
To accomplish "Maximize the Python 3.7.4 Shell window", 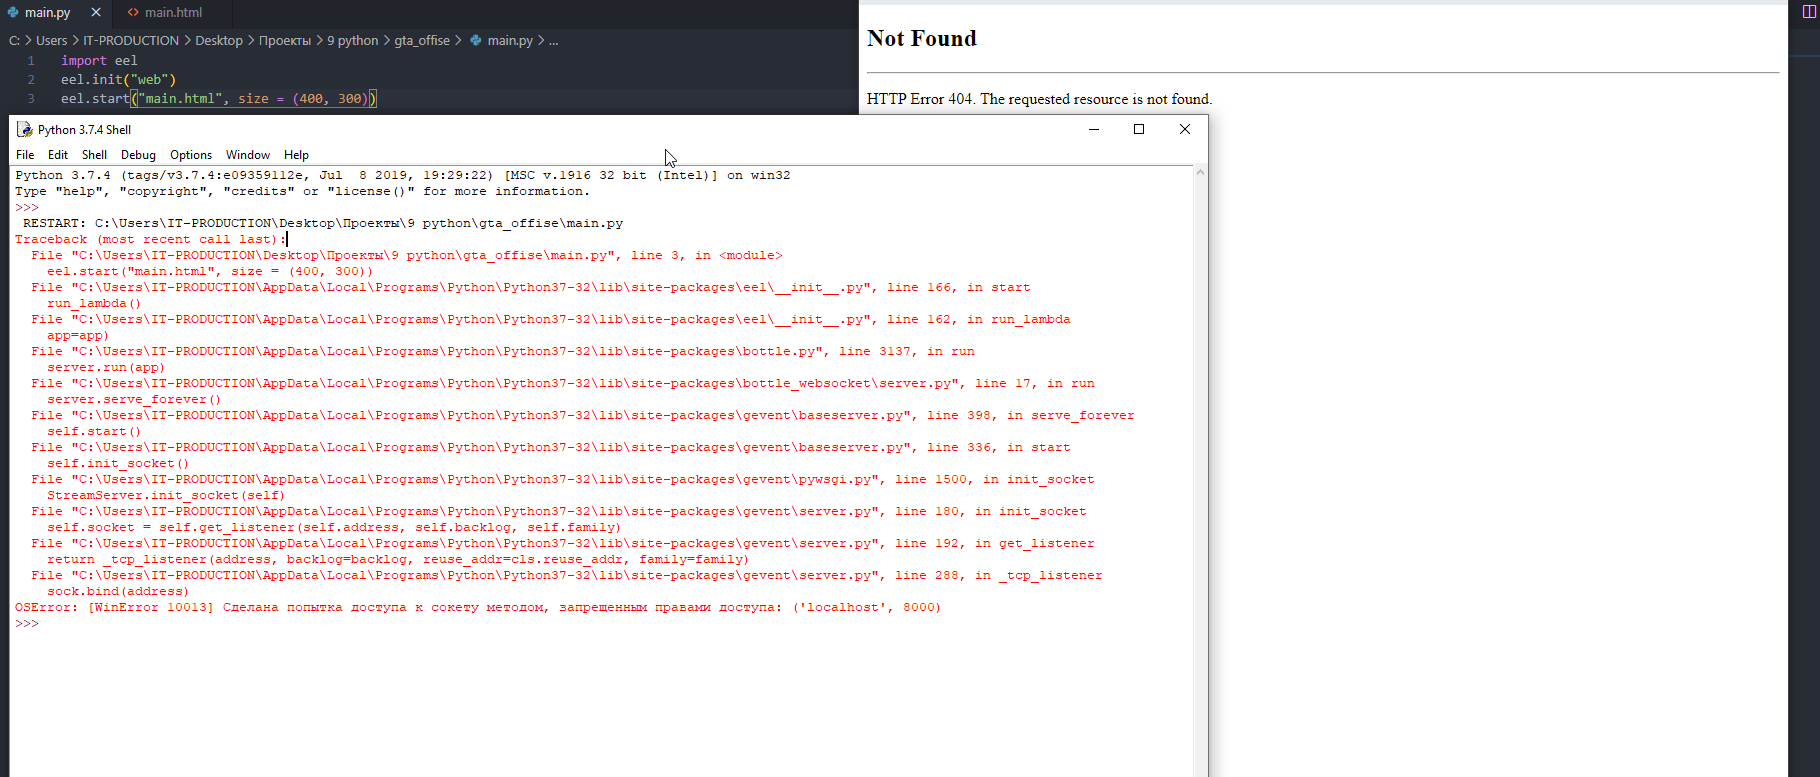I will 1139,129.
